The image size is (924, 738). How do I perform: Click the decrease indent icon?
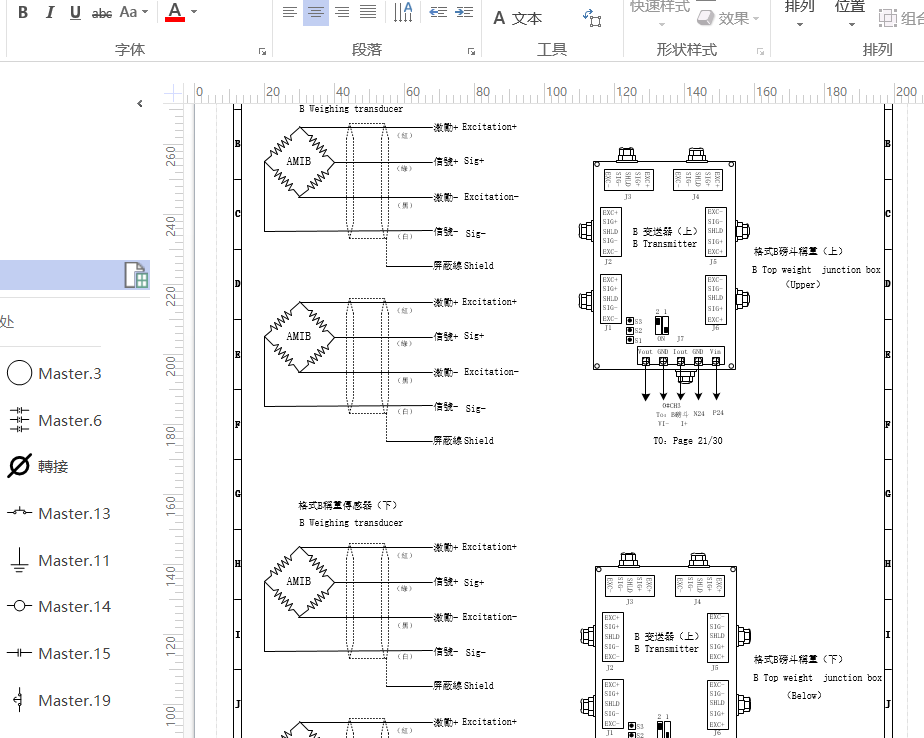[437, 13]
